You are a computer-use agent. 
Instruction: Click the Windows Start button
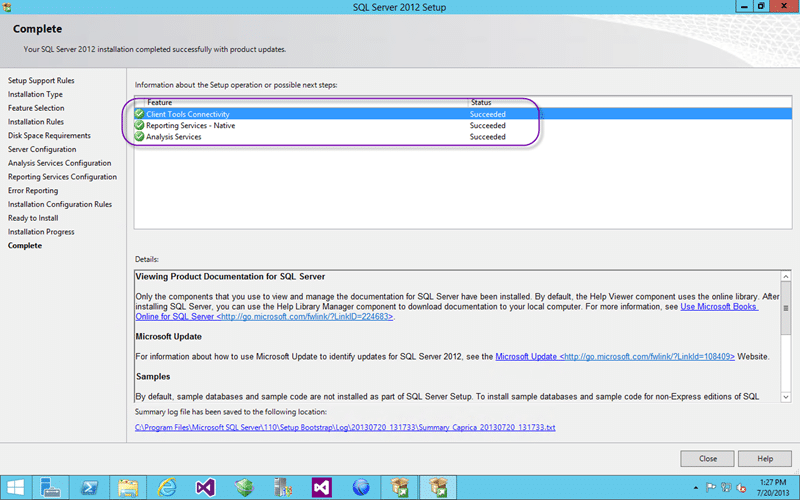(x=17, y=487)
